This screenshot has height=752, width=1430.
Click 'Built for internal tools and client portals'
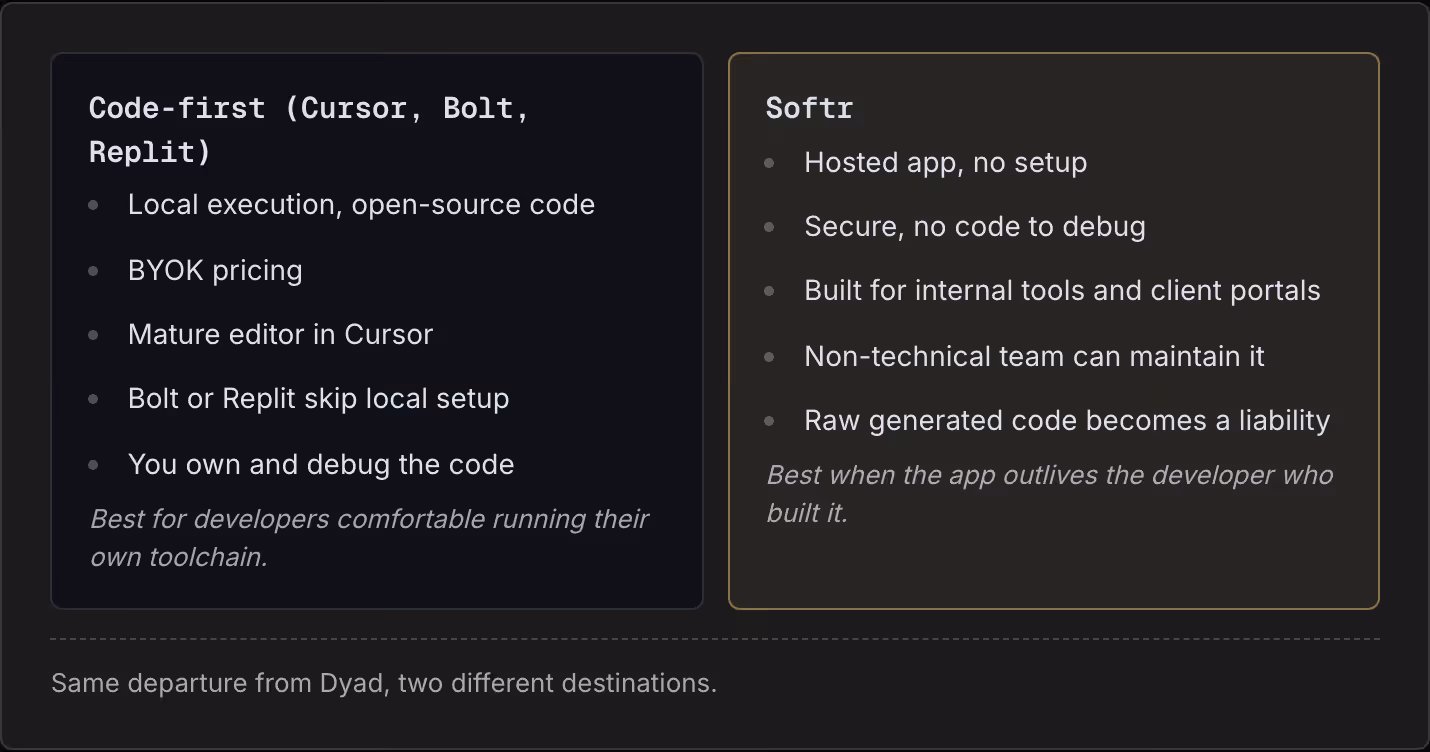point(1062,291)
